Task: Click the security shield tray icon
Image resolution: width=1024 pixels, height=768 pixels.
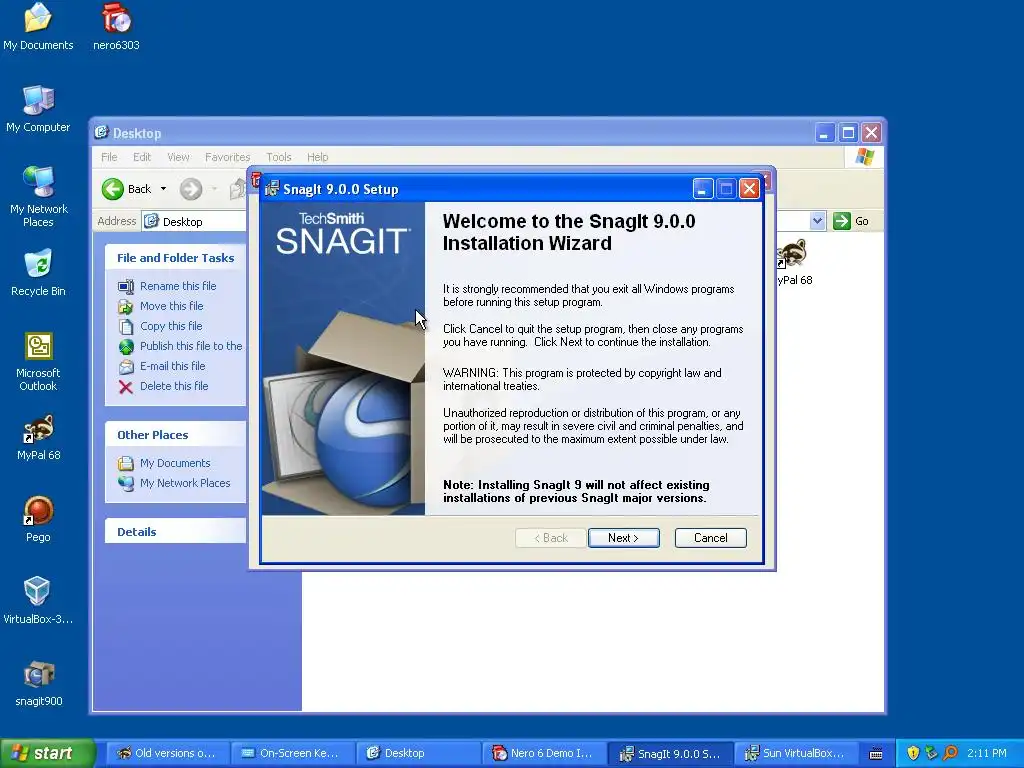Action: [x=913, y=754]
